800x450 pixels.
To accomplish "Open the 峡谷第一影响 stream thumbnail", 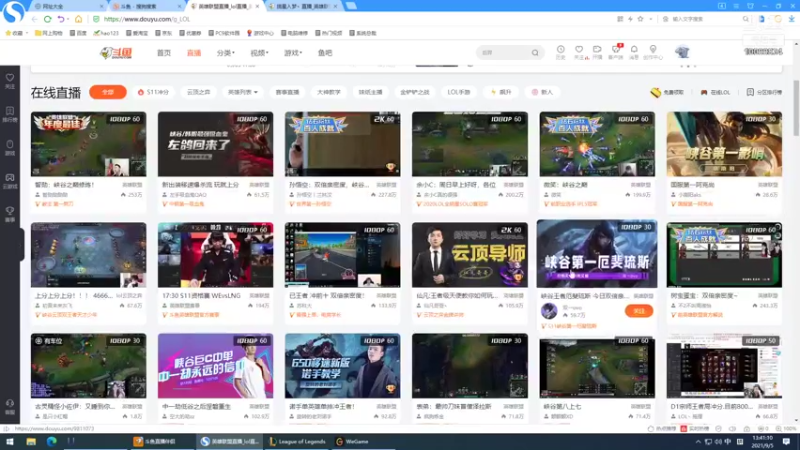I will 724,144.
